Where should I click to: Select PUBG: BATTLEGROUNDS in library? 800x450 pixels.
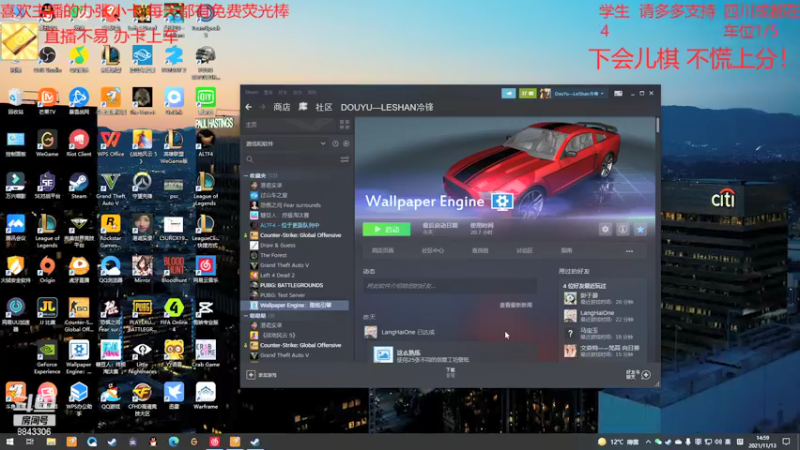click(291, 285)
